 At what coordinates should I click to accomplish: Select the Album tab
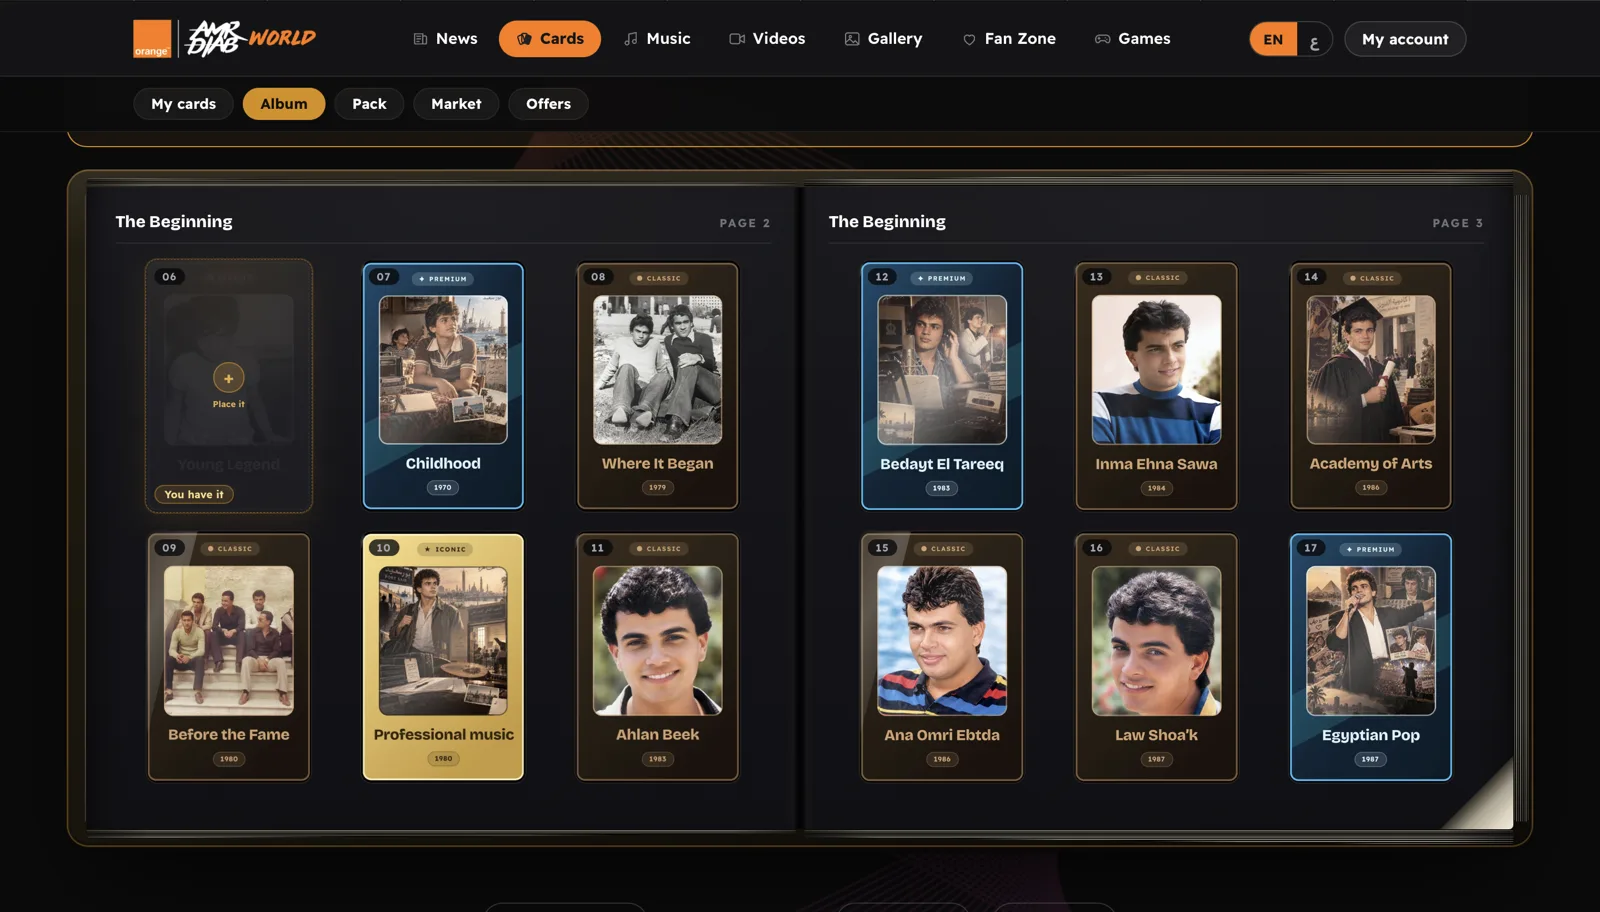pos(284,104)
